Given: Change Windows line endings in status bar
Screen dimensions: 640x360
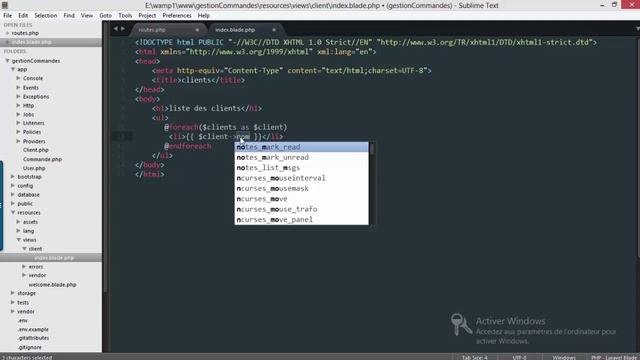Looking at the screenshot, I should (564, 358).
